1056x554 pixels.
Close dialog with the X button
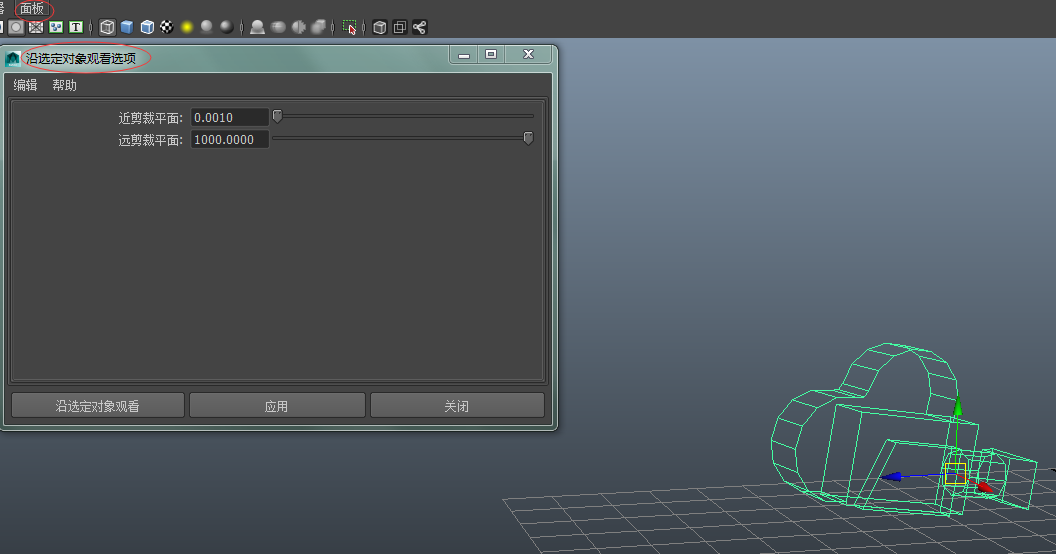pos(528,55)
